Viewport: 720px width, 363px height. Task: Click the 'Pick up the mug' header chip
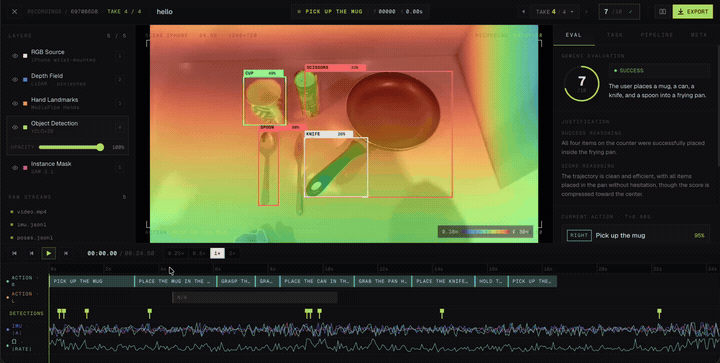click(331, 11)
